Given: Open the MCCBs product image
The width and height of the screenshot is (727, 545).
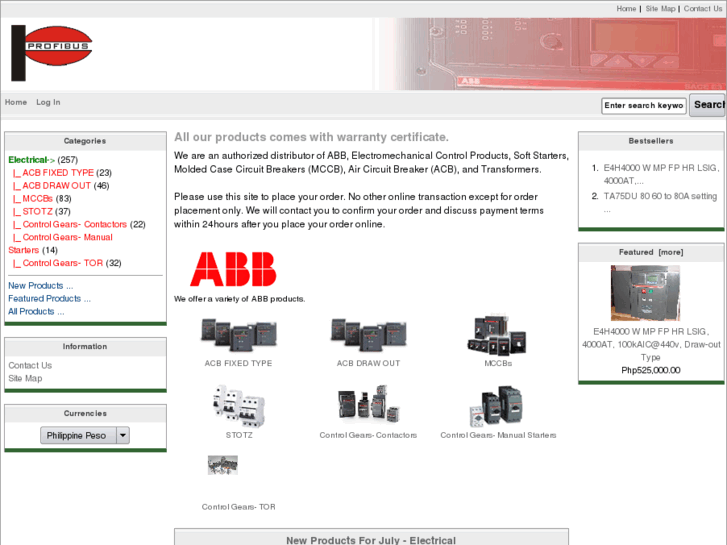Looking at the screenshot, I should (497, 334).
